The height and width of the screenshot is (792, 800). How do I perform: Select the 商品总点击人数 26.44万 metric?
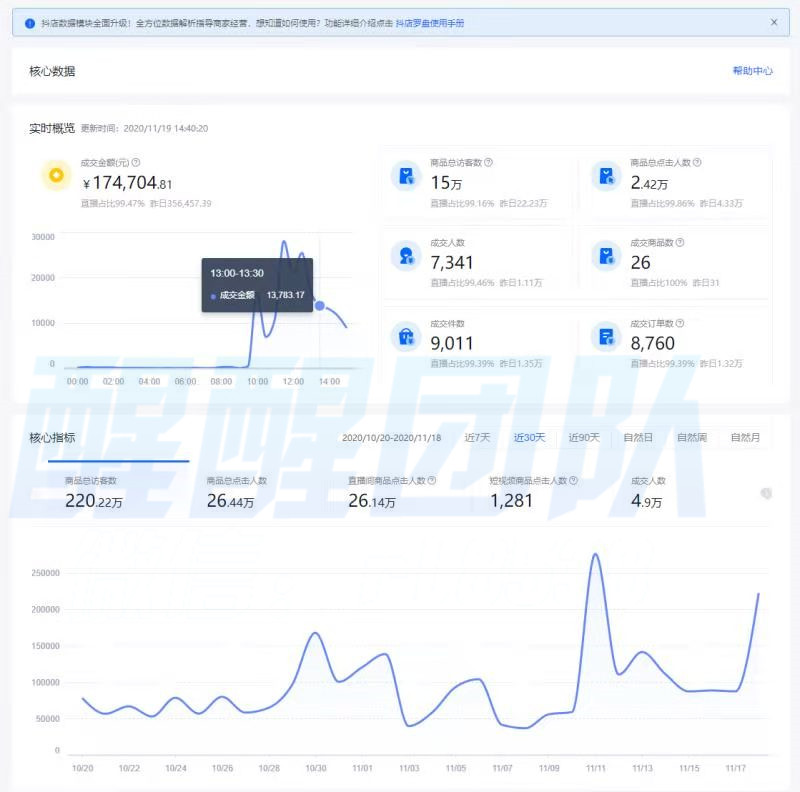tap(237, 493)
